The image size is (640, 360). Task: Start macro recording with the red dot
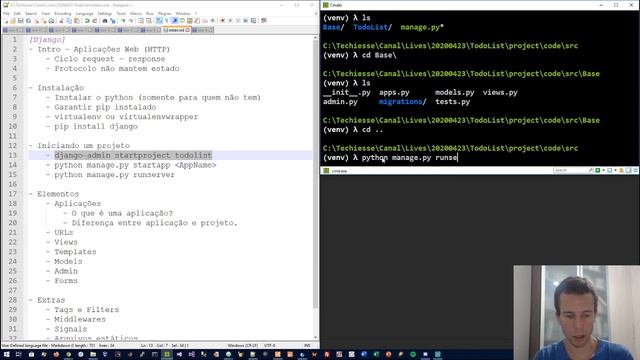pos(222,20)
